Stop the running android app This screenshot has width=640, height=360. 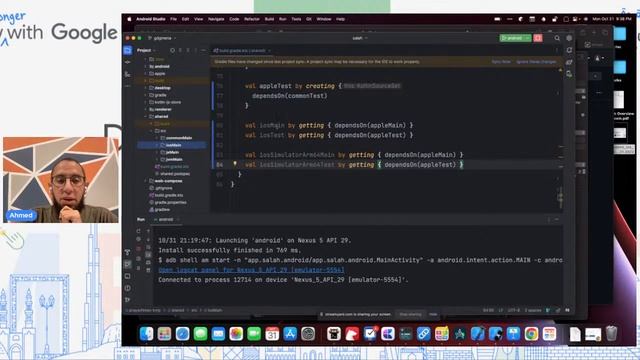tap(538, 38)
